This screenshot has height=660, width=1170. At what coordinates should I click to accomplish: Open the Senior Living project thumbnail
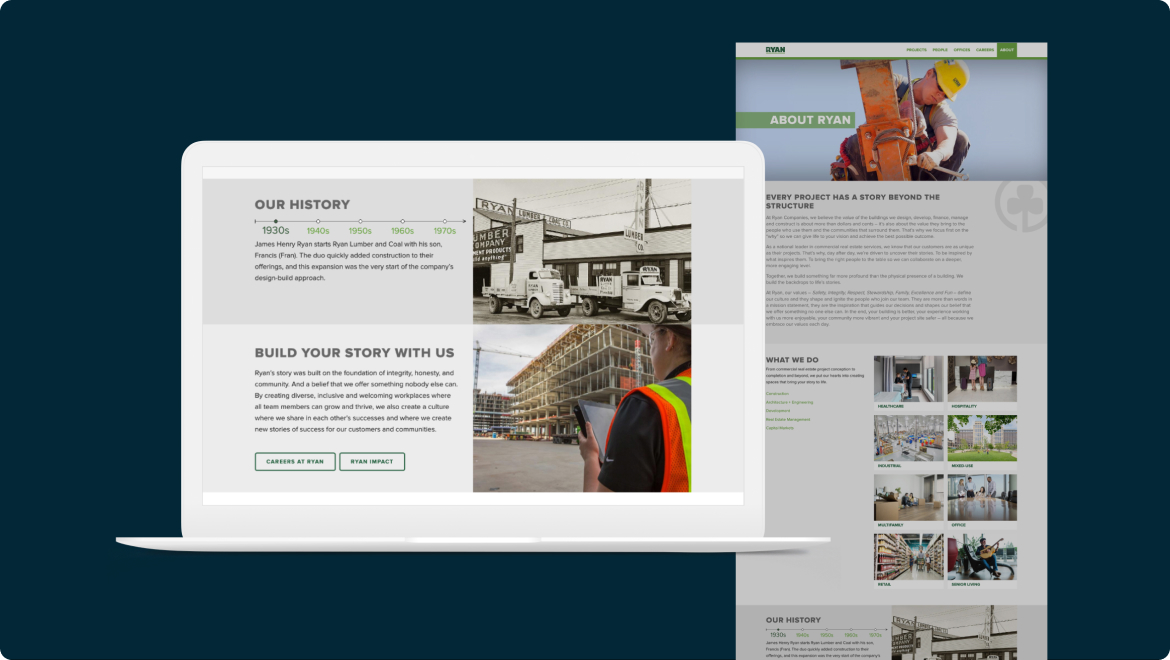(x=982, y=561)
